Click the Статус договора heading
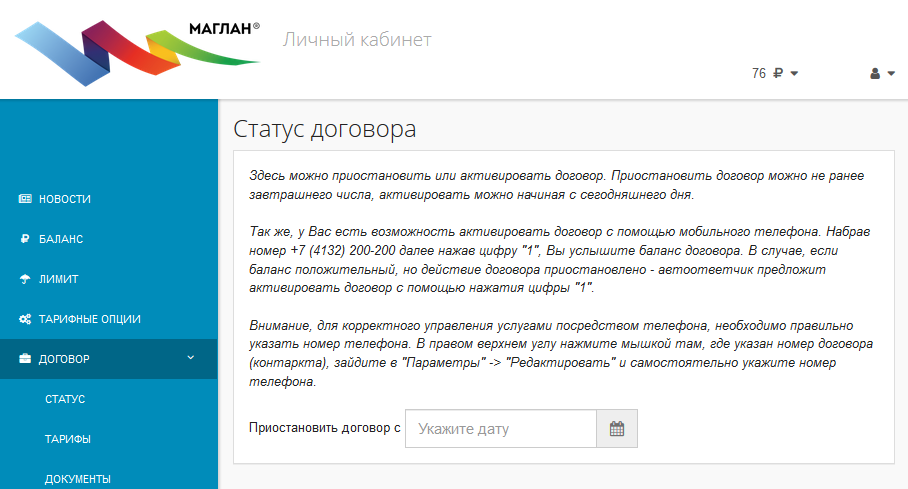Image resolution: width=908 pixels, height=489 pixels. [325, 129]
